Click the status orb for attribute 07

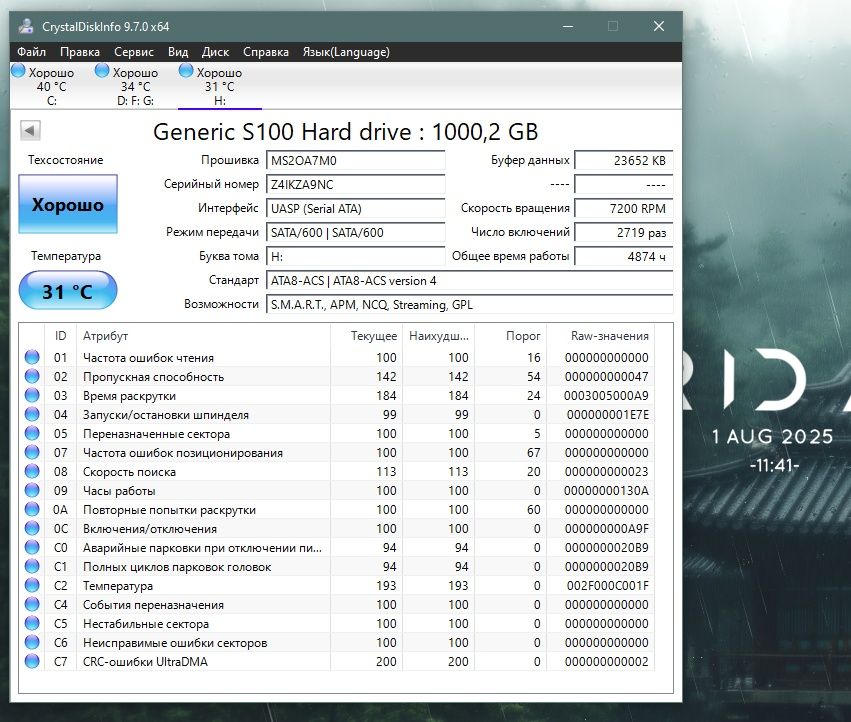(32, 452)
